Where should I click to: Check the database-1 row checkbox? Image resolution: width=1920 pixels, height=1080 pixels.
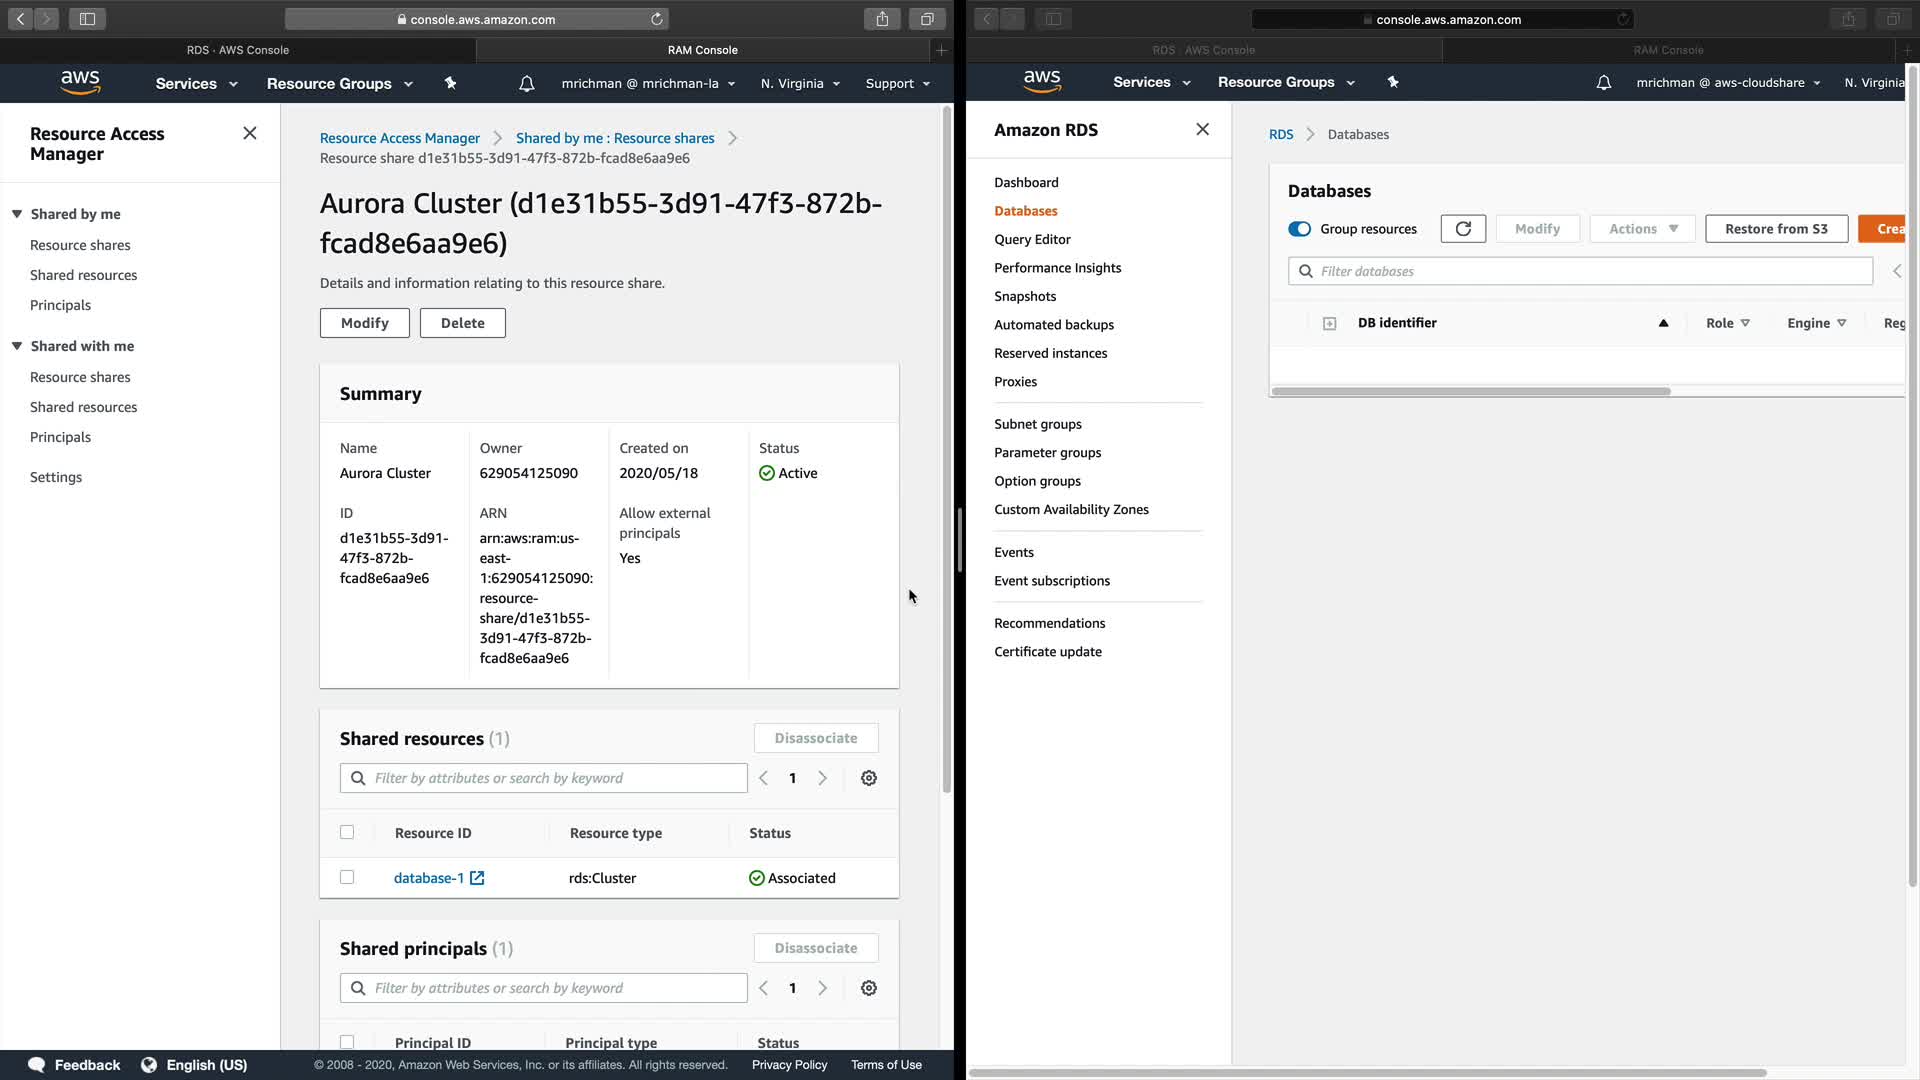(x=347, y=877)
